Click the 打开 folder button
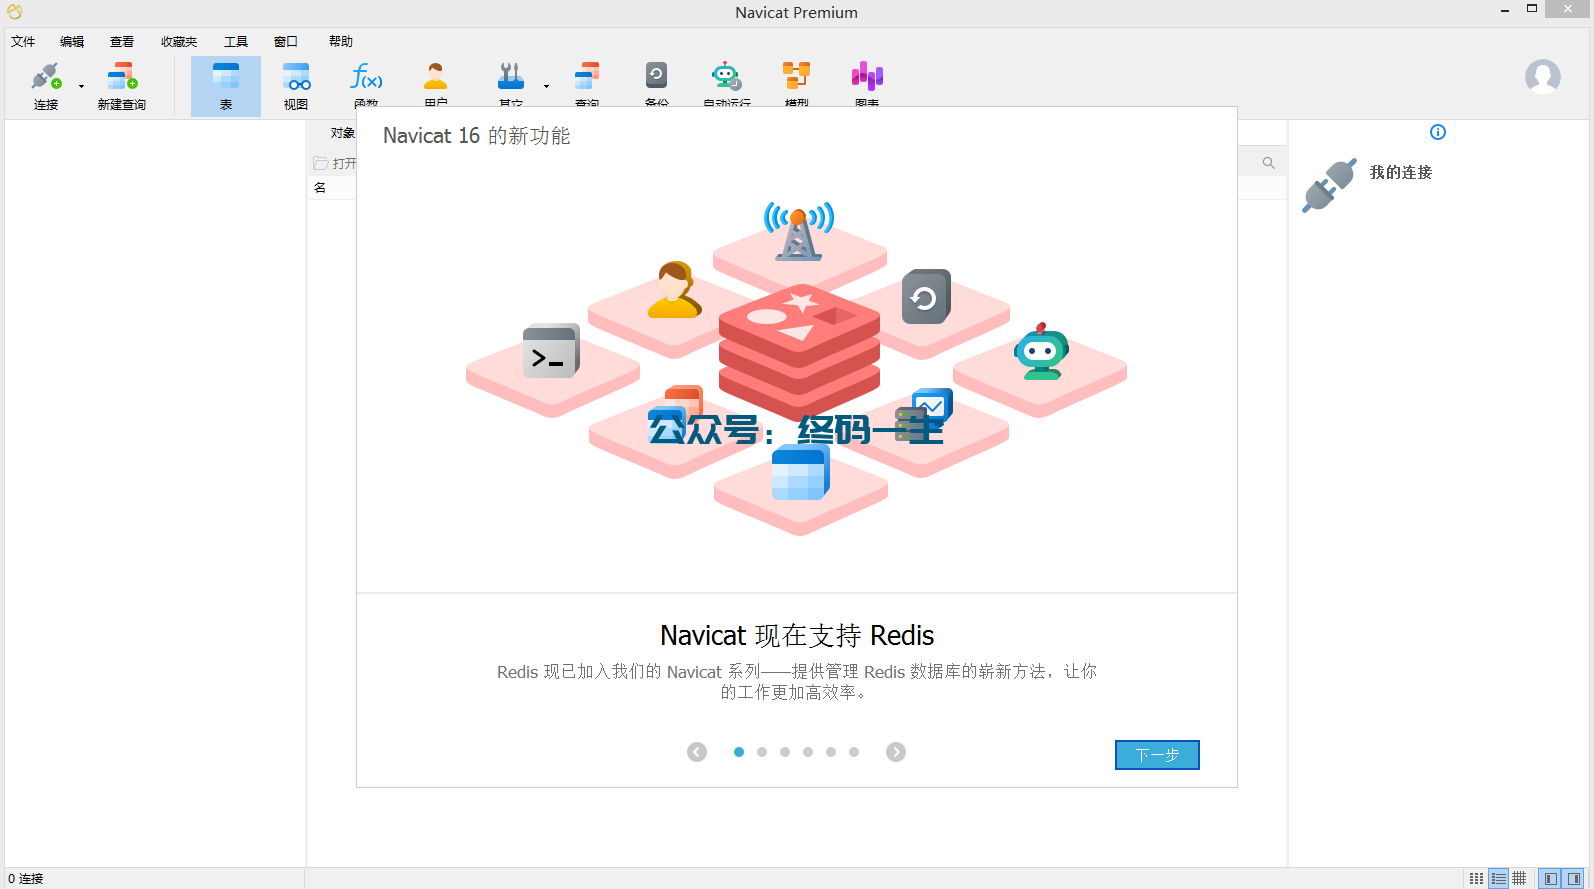 click(x=335, y=163)
